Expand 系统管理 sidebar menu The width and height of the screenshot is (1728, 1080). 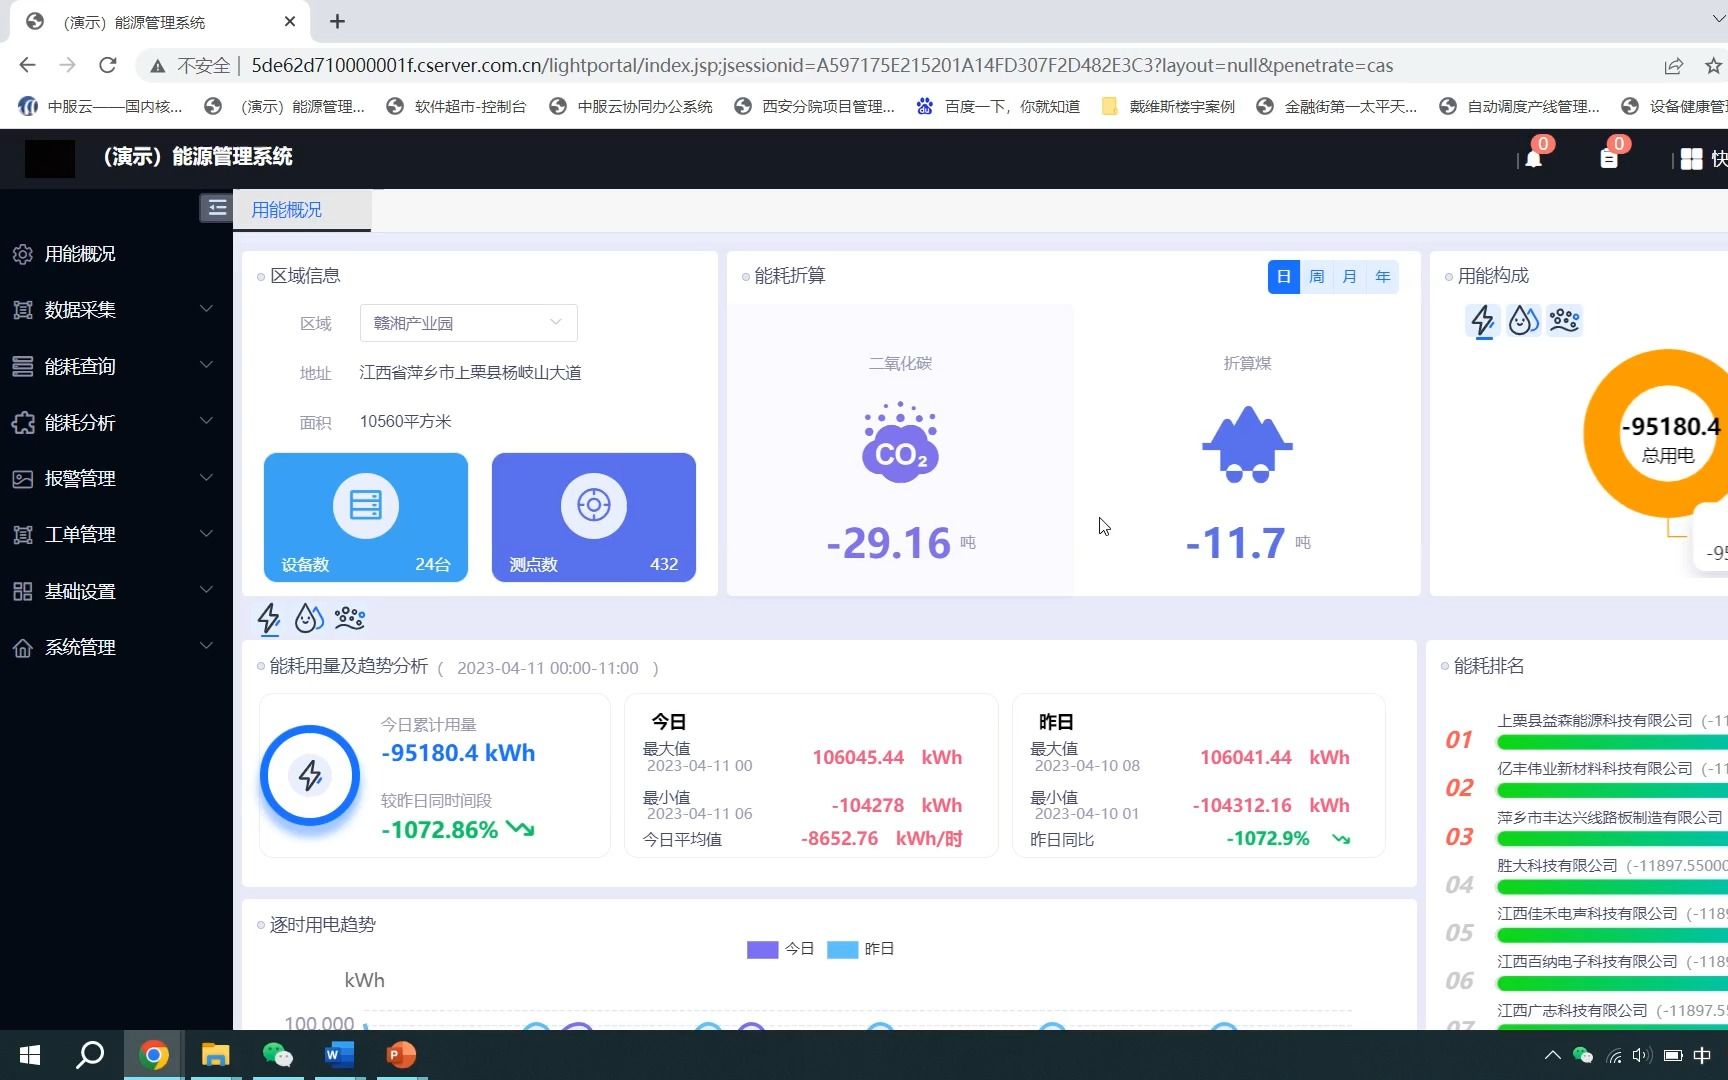(116, 647)
